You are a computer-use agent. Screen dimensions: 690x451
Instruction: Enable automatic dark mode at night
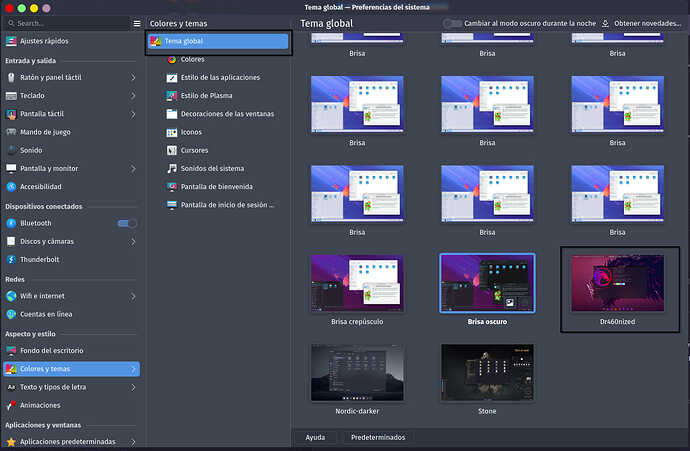coord(453,23)
